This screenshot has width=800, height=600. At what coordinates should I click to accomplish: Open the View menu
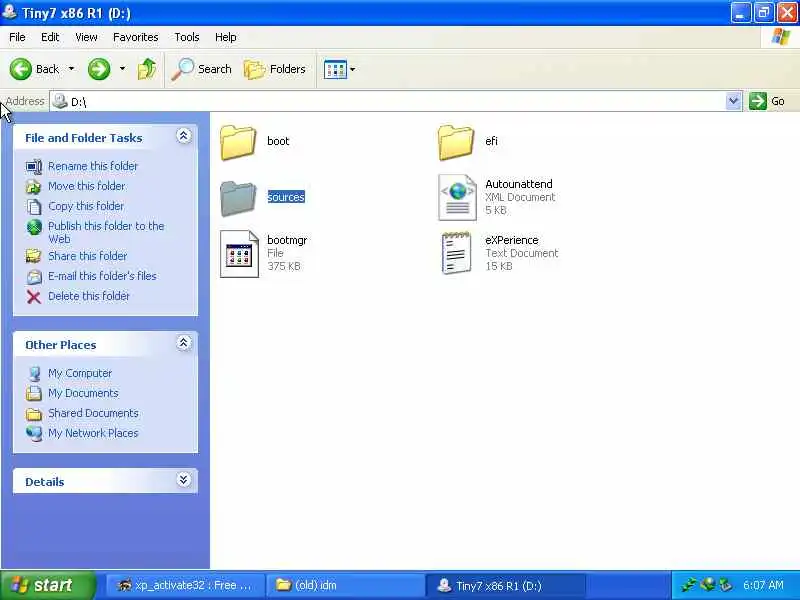tap(86, 37)
